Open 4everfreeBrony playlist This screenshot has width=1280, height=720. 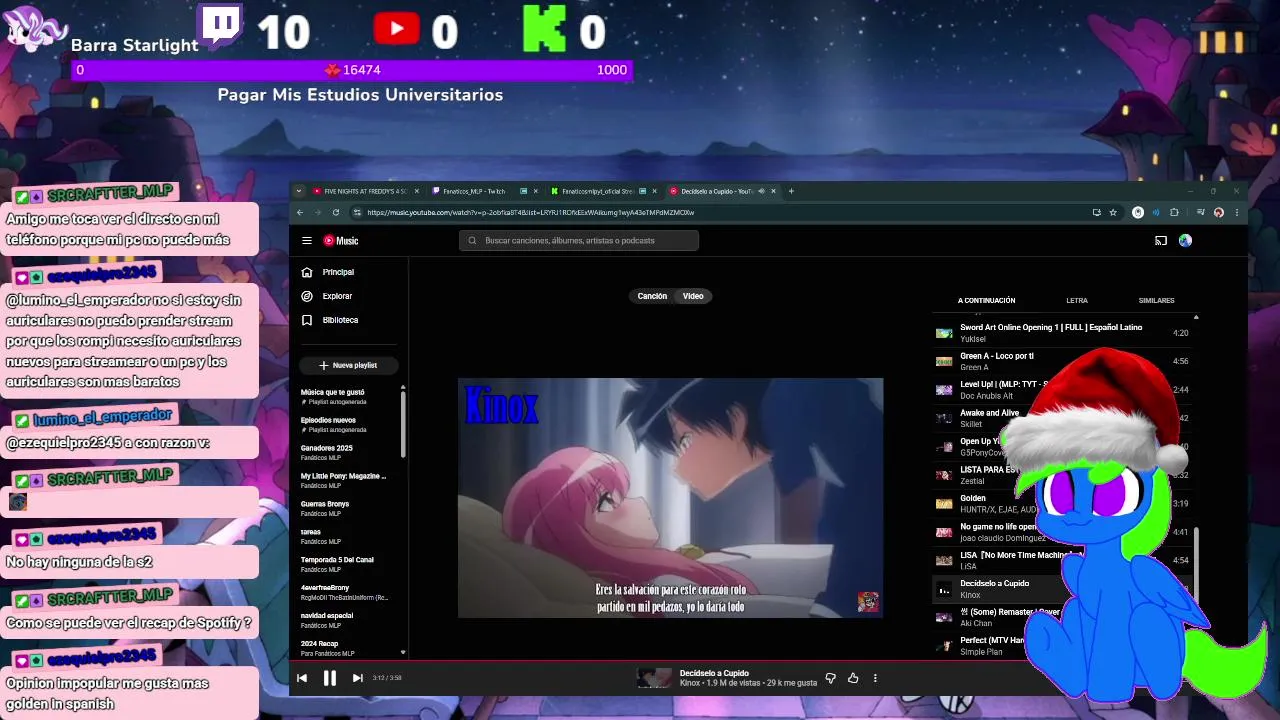point(346,593)
